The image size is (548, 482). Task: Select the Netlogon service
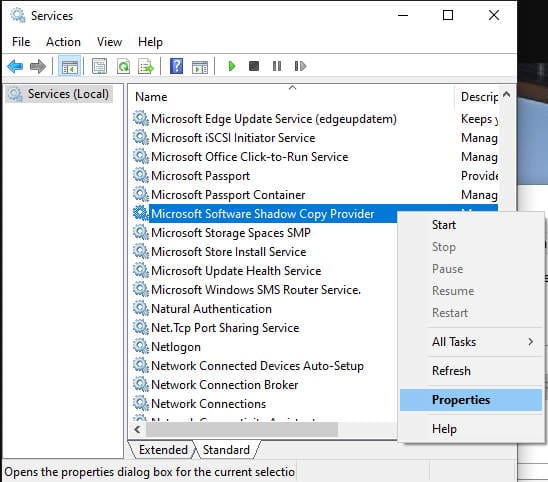tap(176, 347)
